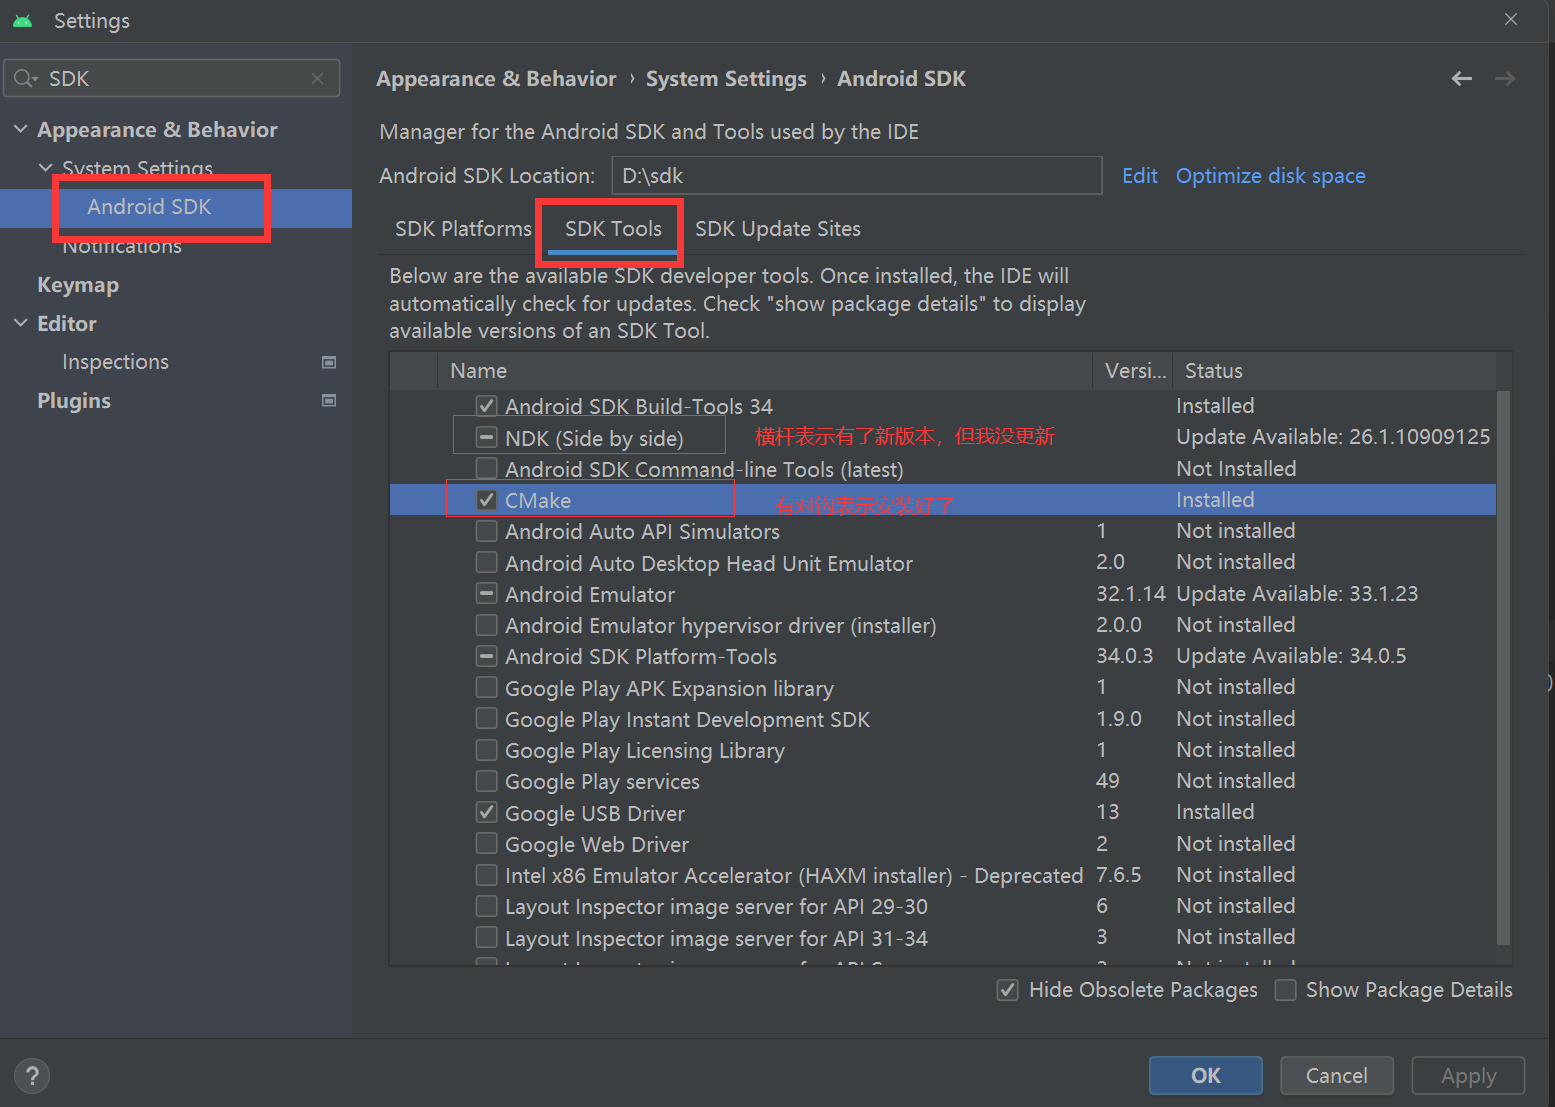This screenshot has height=1107, width=1555.
Task: Collapse the Appearance & Behavior tree node
Action: tap(21, 129)
